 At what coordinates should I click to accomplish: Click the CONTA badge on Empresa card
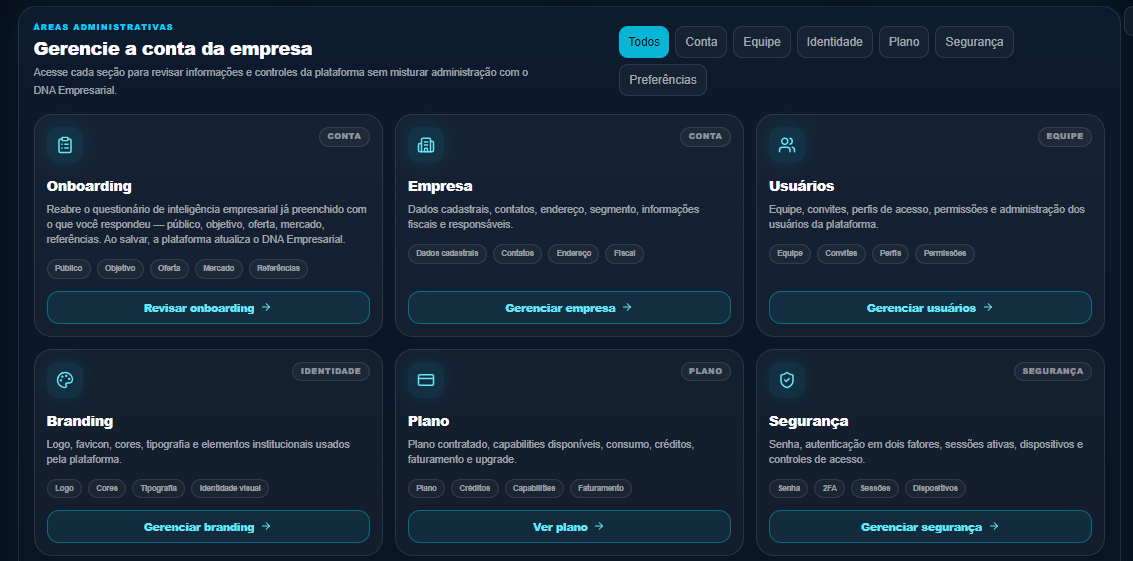coord(705,137)
